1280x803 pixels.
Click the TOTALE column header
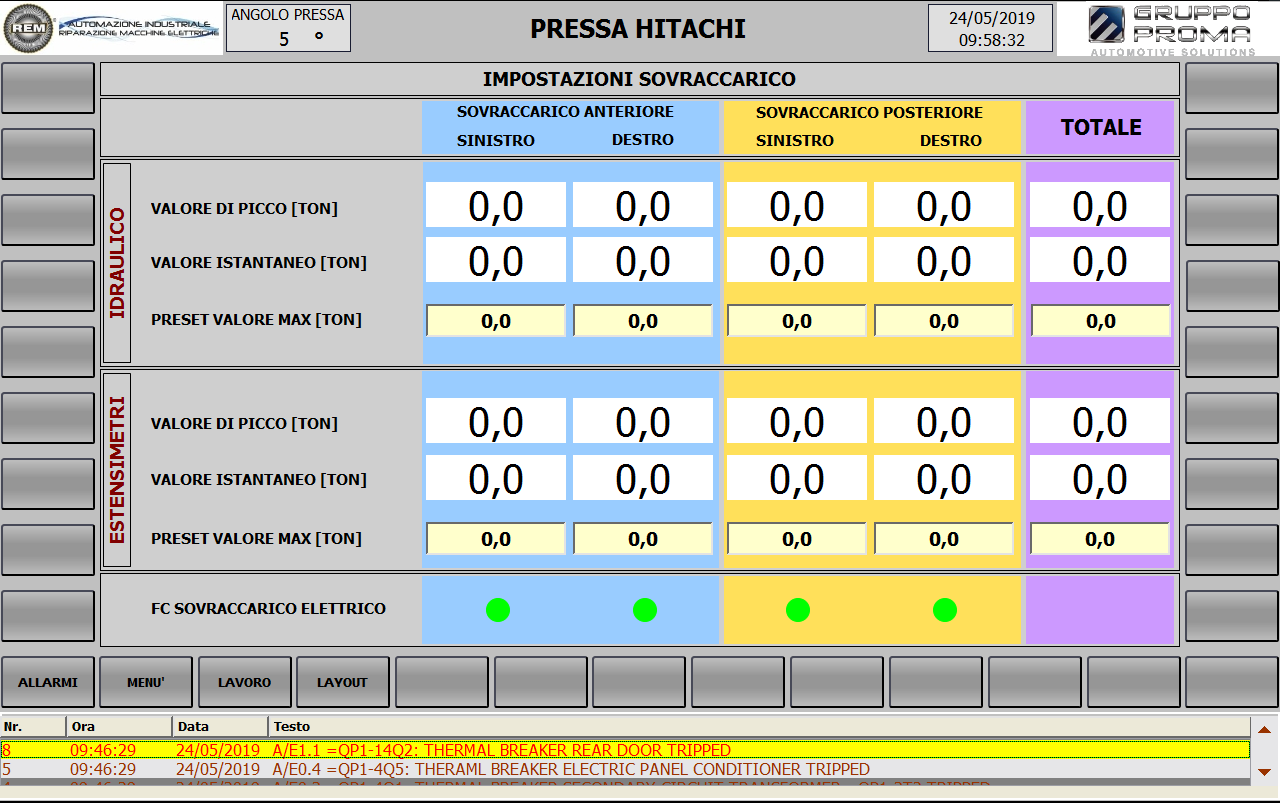tap(1101, 127)
